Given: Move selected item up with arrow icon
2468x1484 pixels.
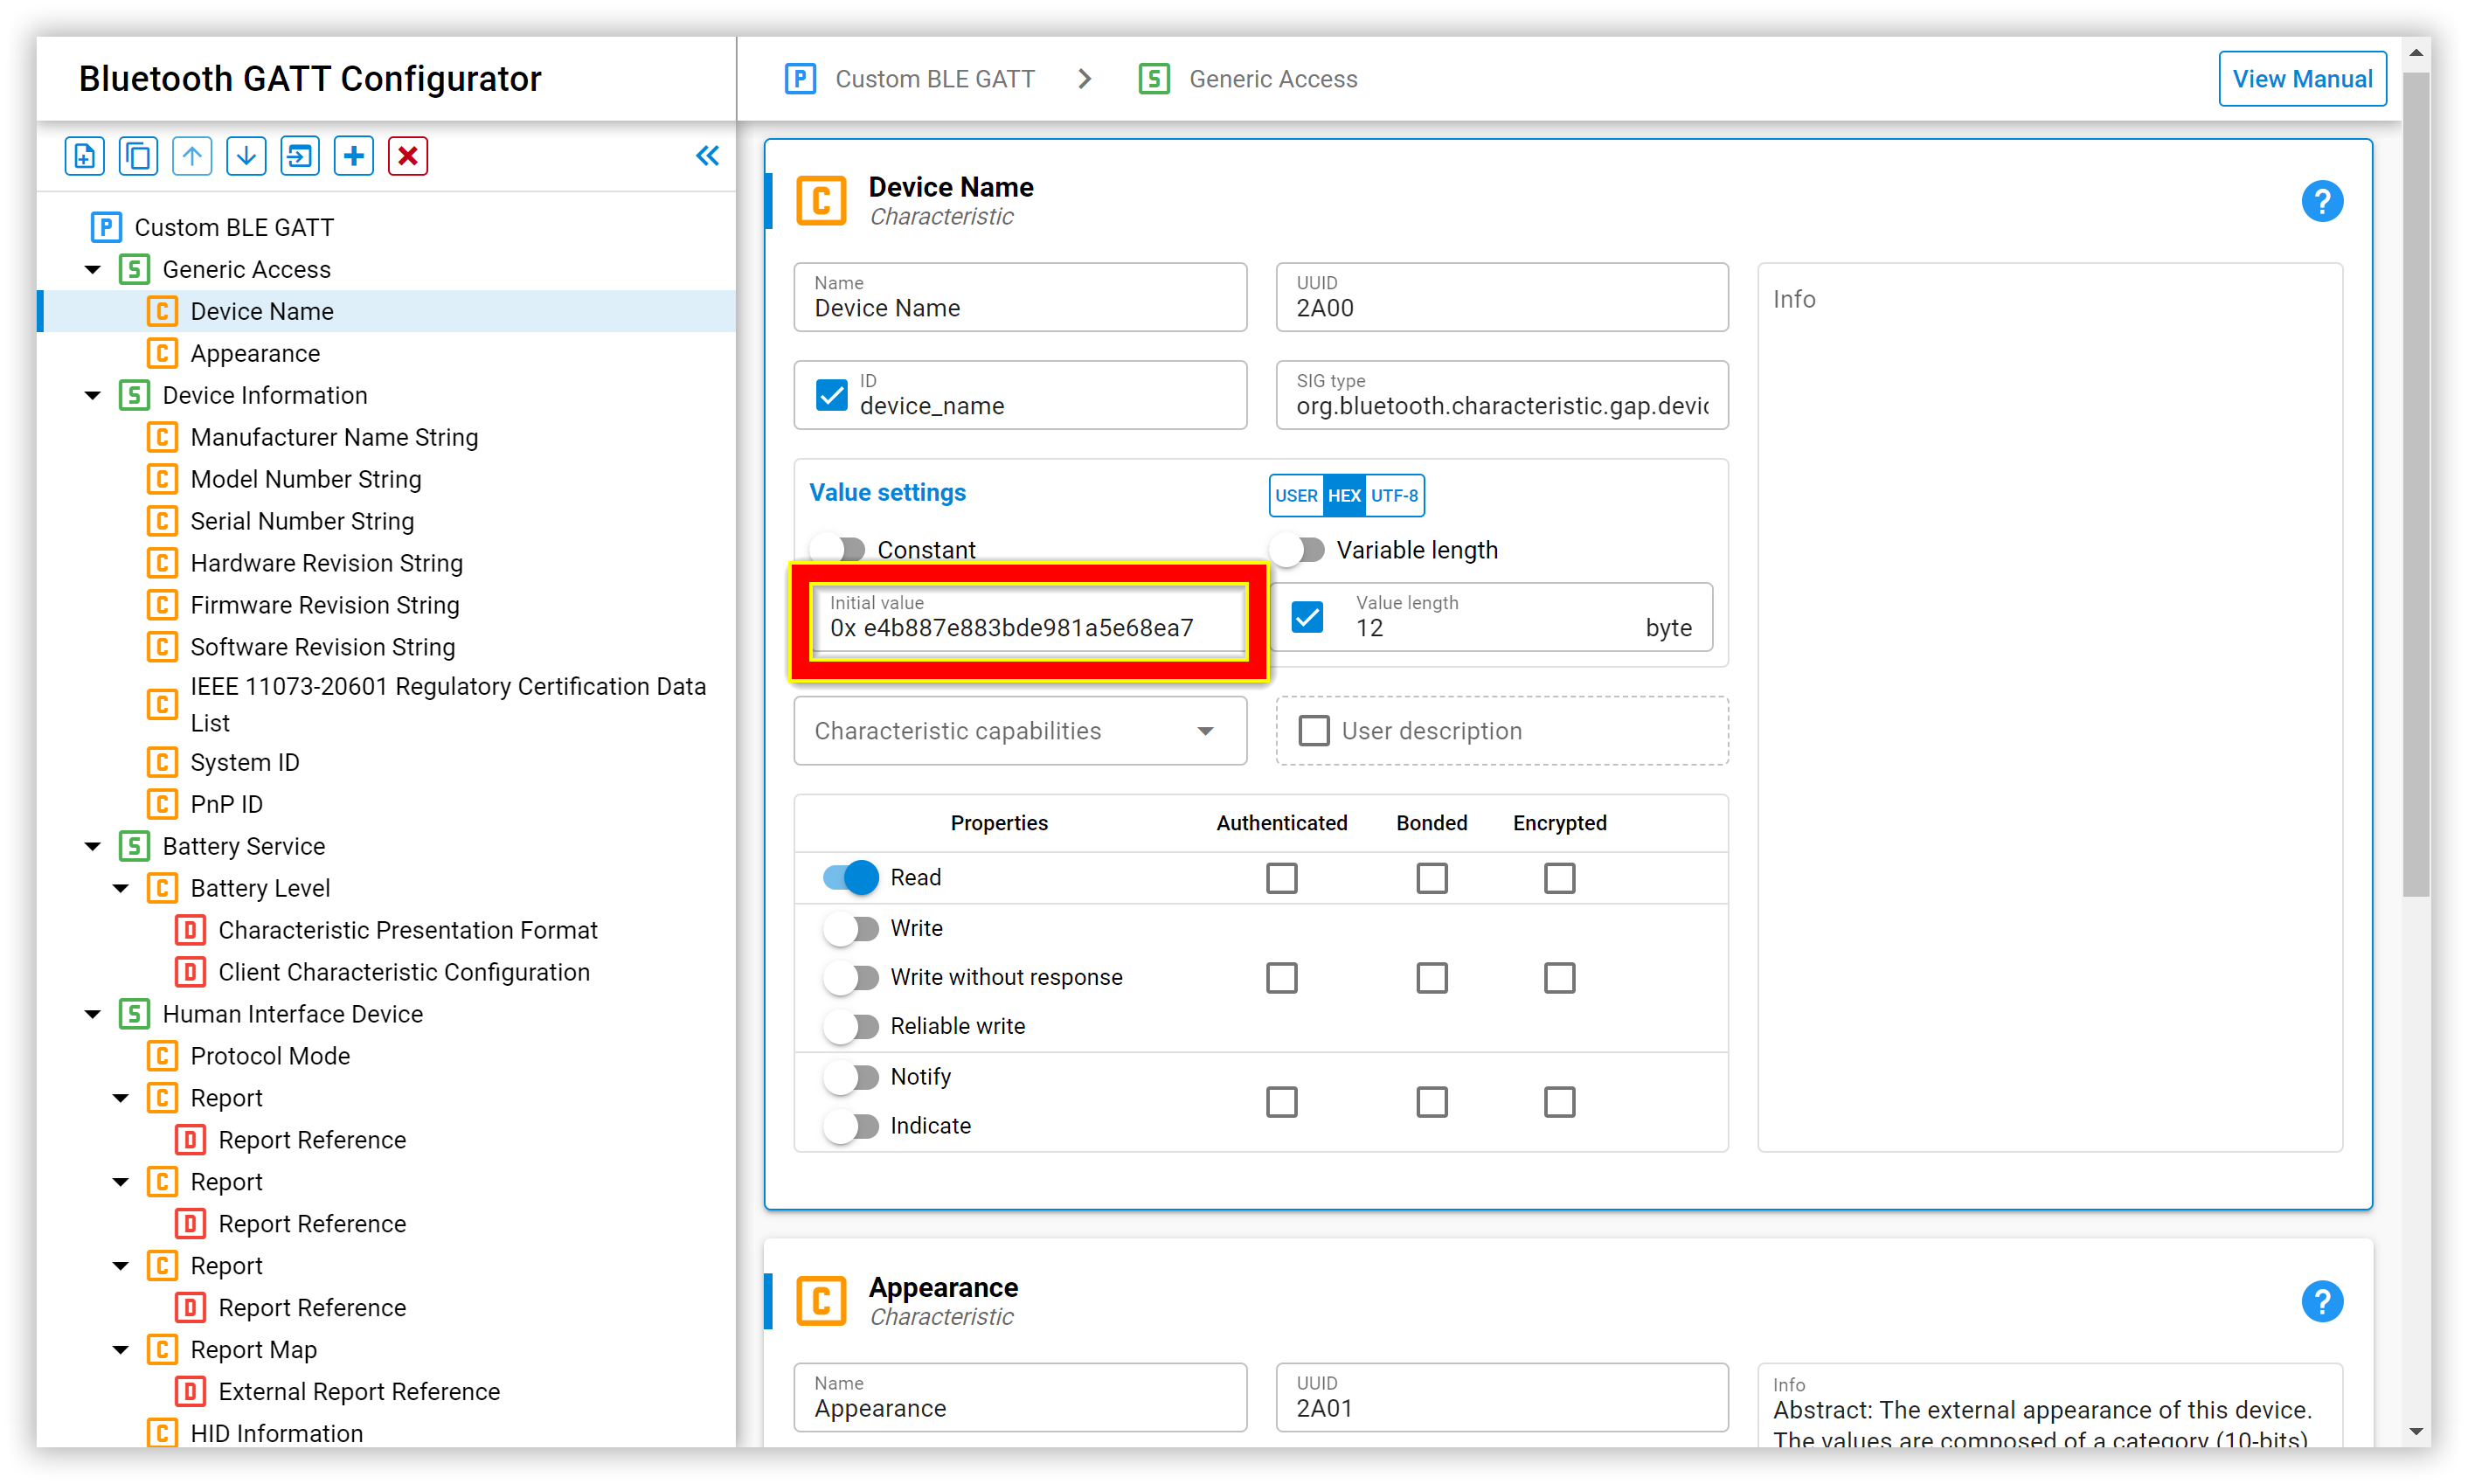Looking at the screenshot, I should tap(192, 156).
